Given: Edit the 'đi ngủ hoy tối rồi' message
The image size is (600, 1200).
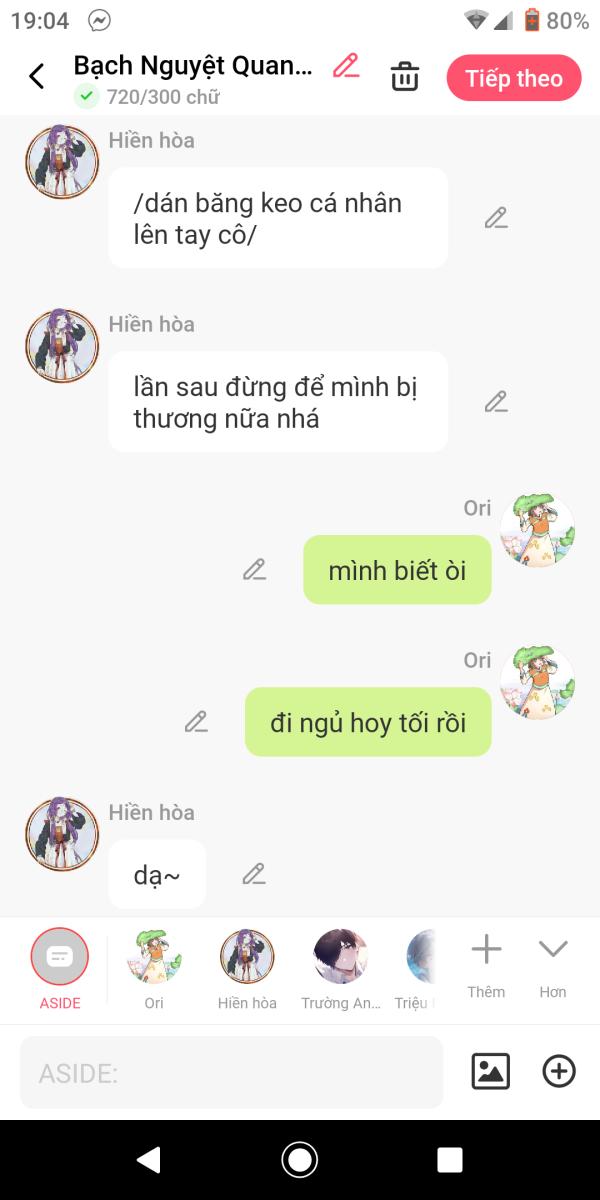Looking at the screenshot, I should 196,722.
